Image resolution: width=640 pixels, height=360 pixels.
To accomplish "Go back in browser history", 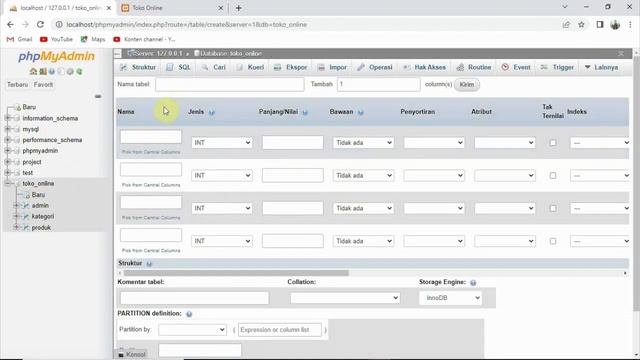I will tap(10, 24).
